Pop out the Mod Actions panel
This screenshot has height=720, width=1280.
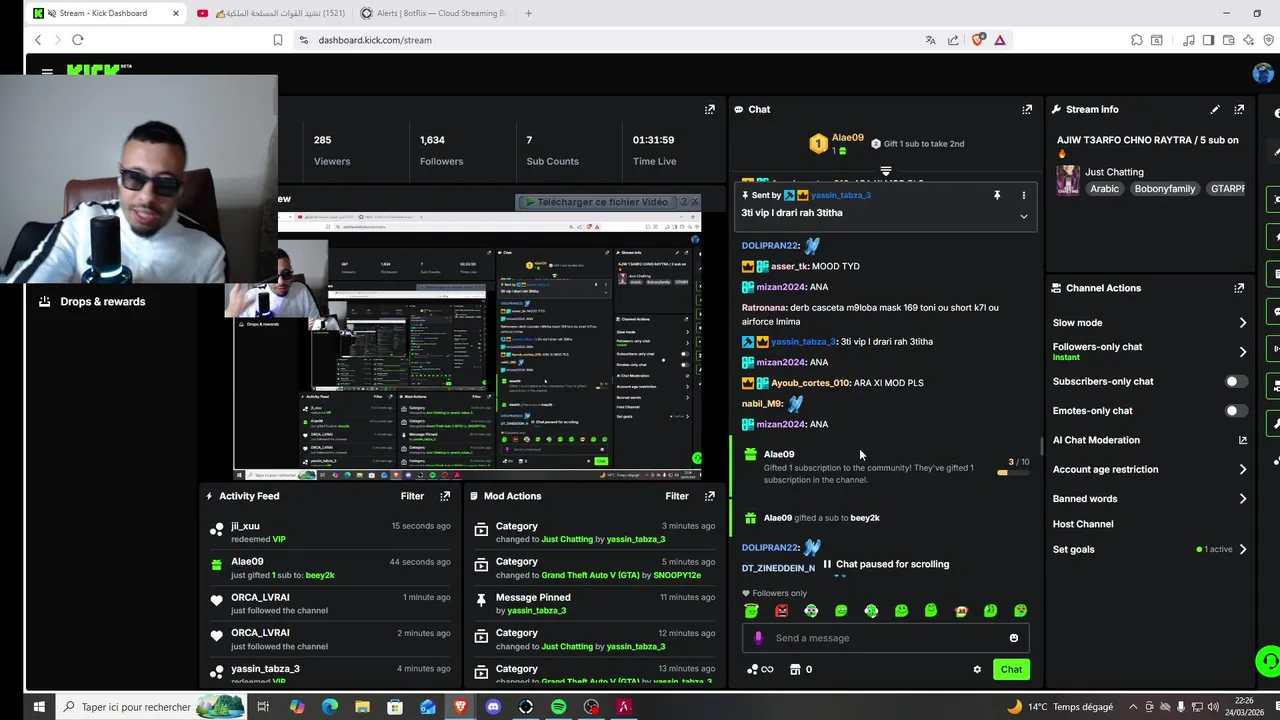coord(709,496)
